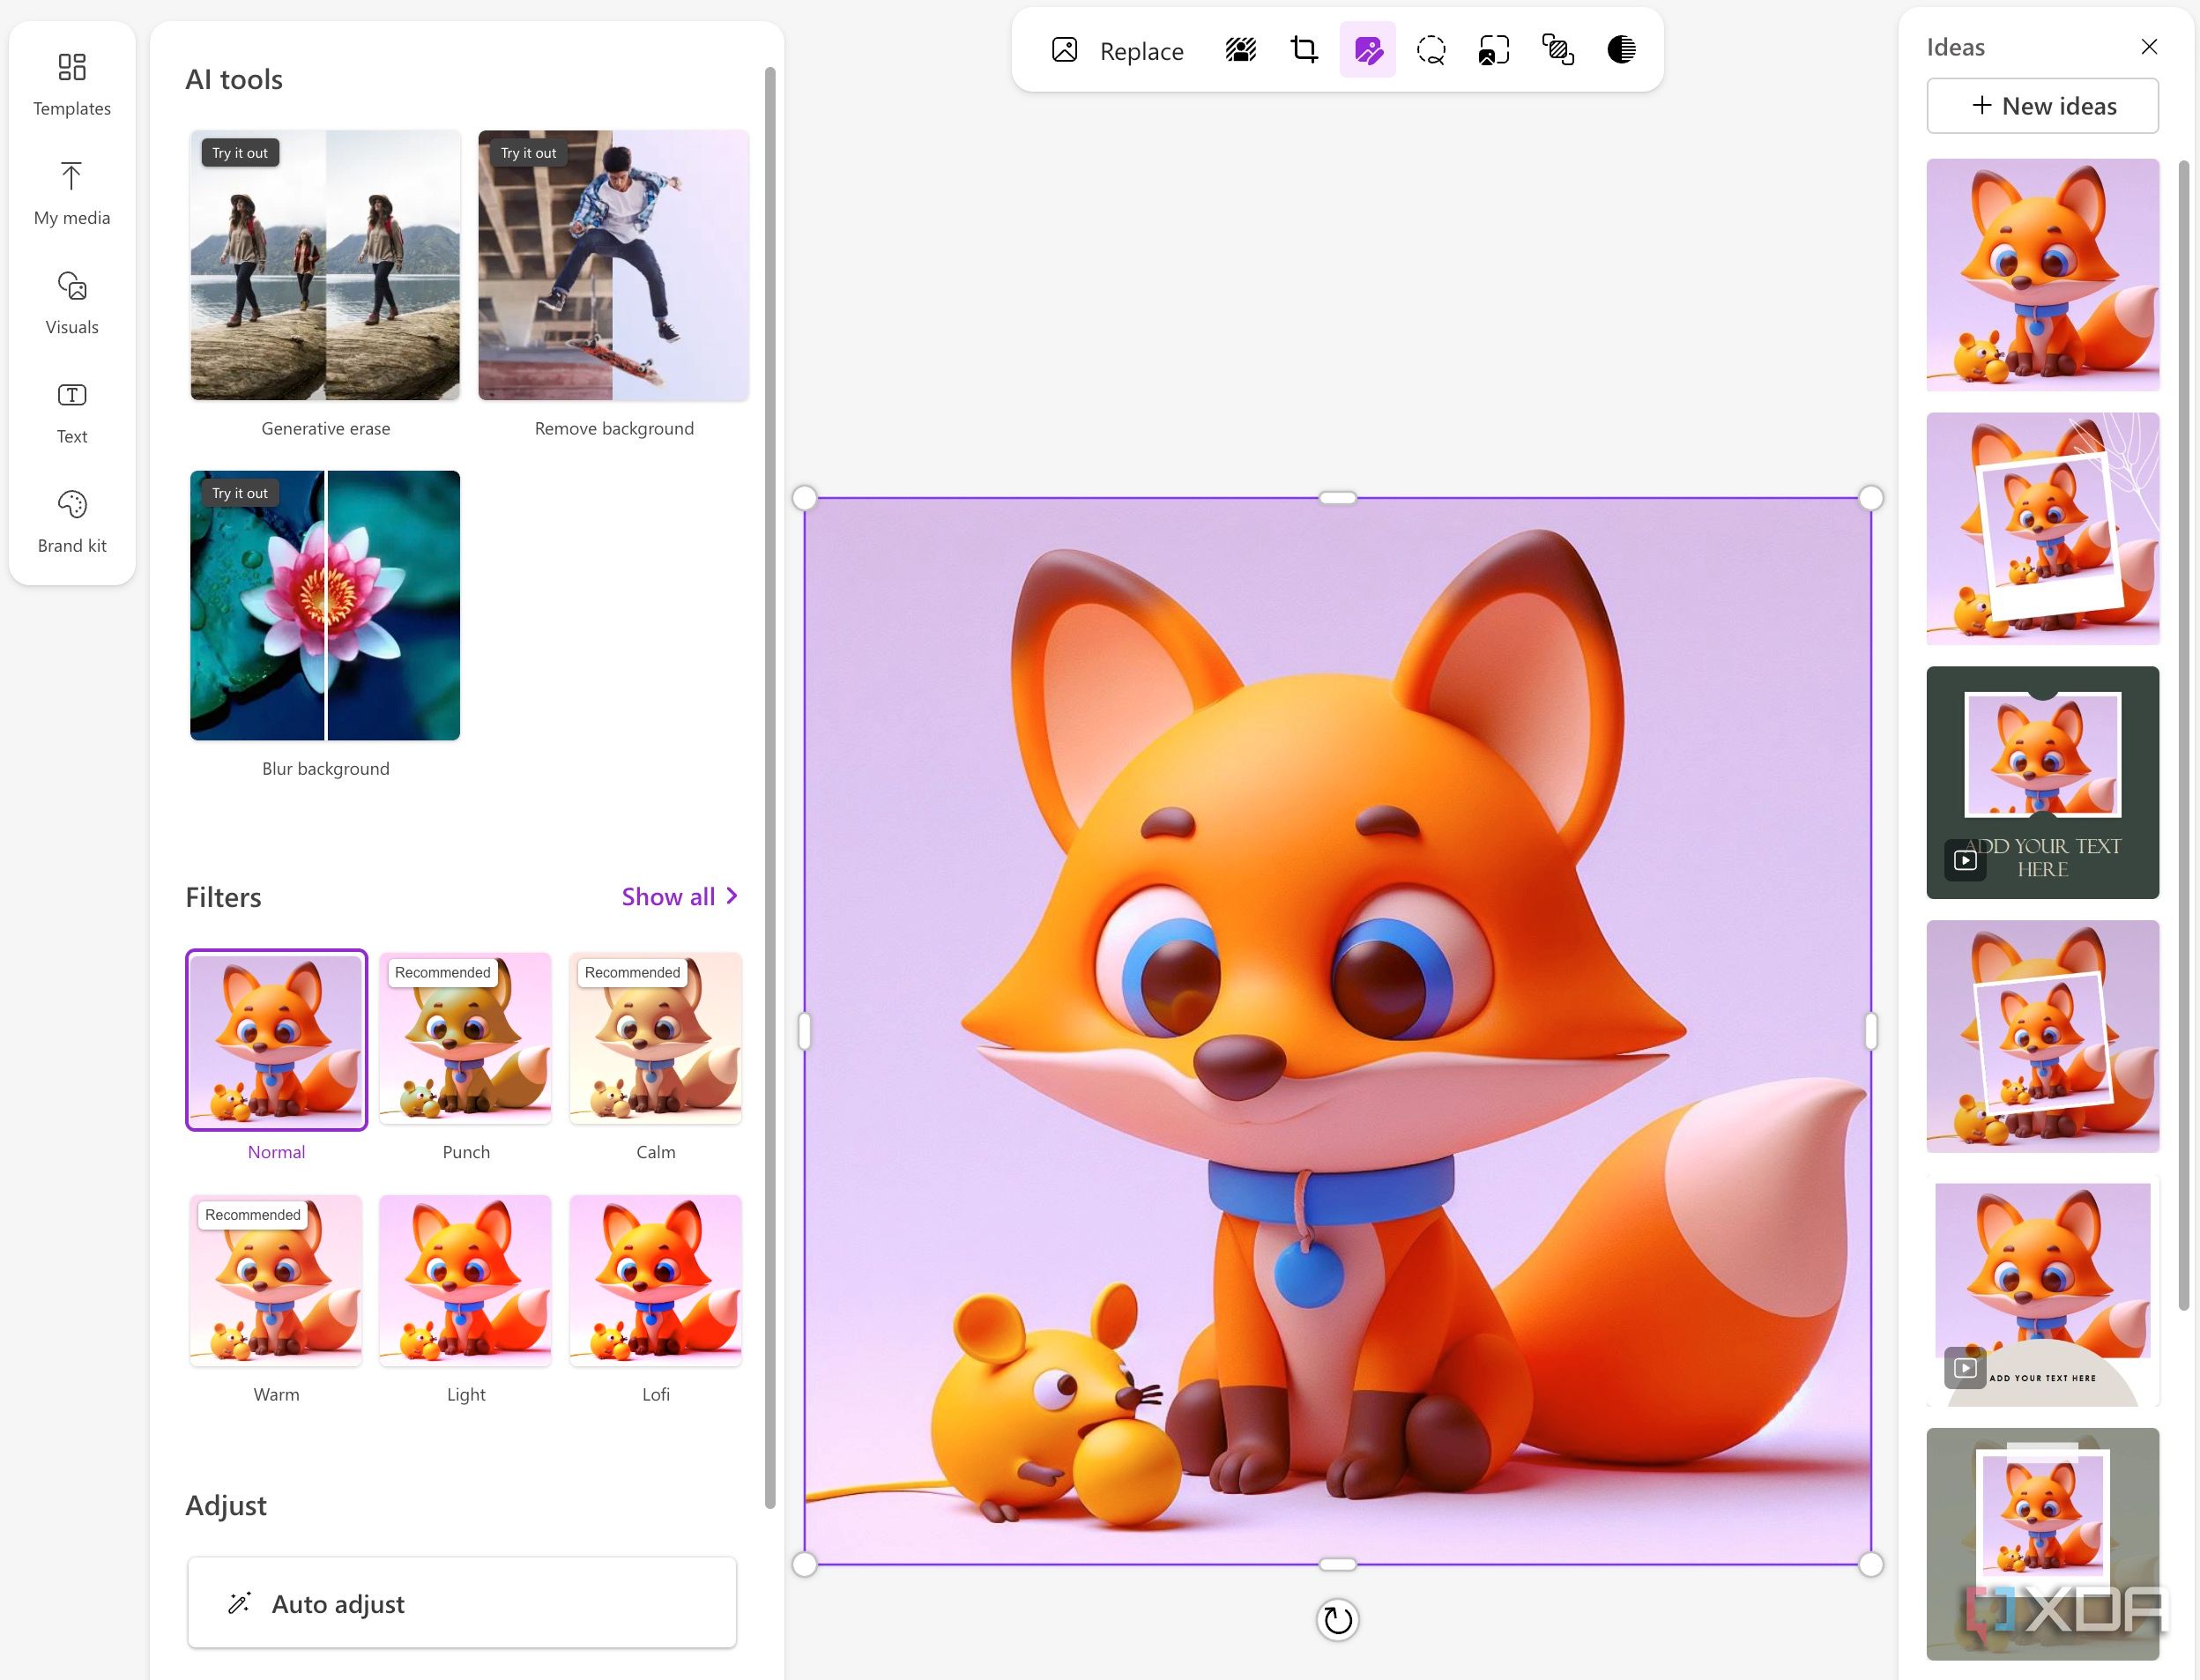Select the tilted white frame idea, fourth
The width and height of the screenshot is (2200, 1680).
[x=2043, y=1036]
